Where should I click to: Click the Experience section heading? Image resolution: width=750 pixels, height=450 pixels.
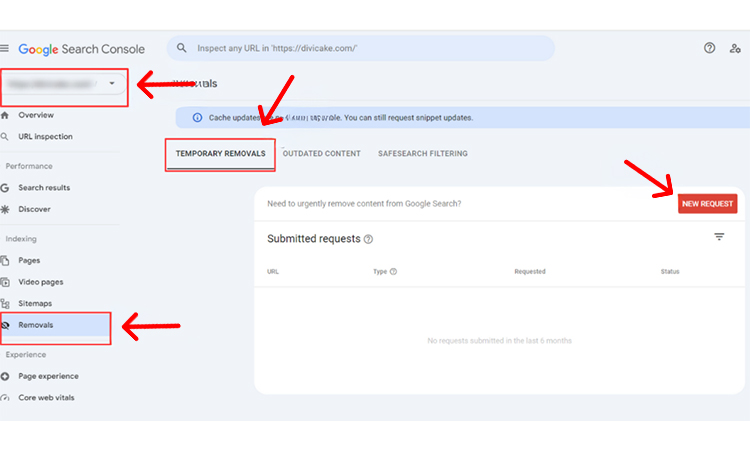pyautogui.click(x=26, y=355)
